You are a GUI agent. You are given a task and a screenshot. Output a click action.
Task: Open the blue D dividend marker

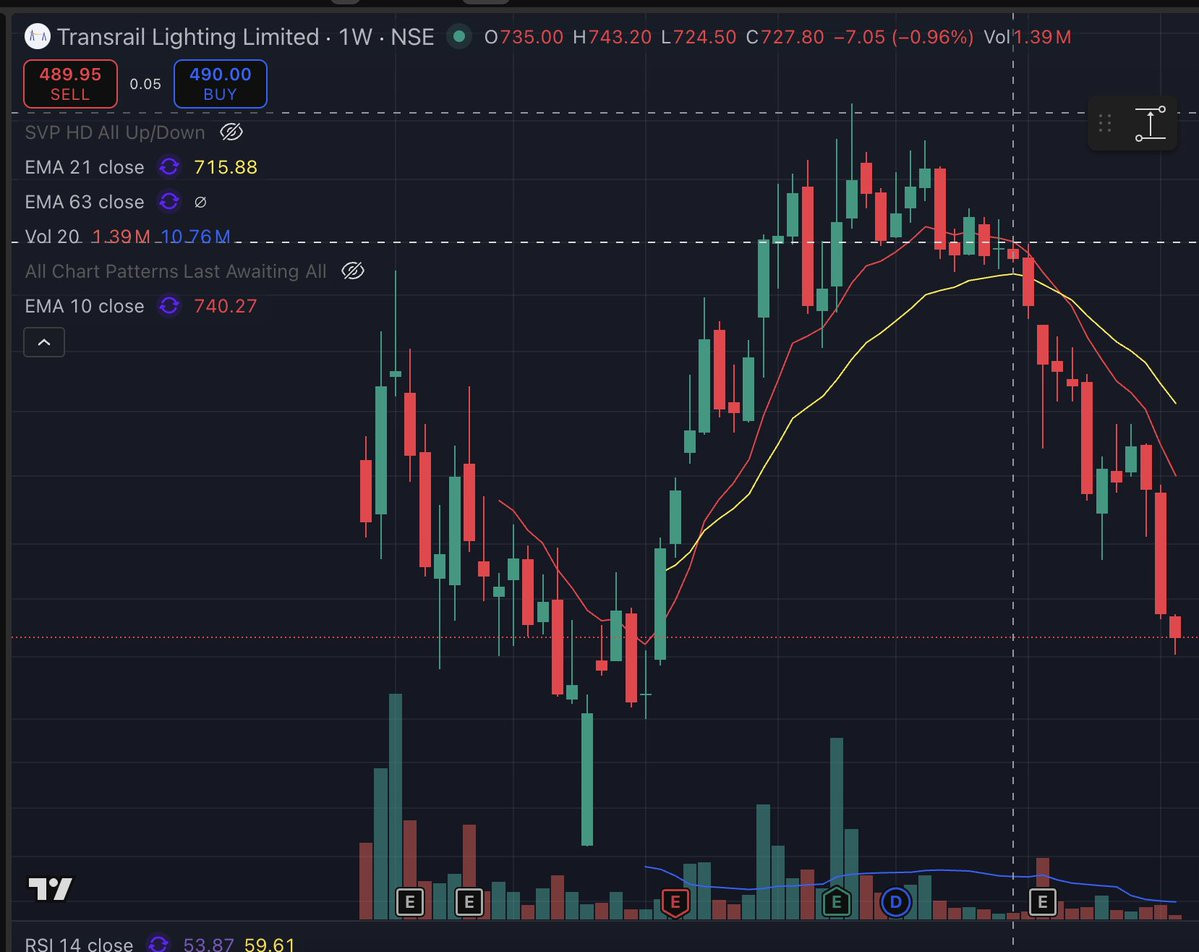[x=895, y=902]
